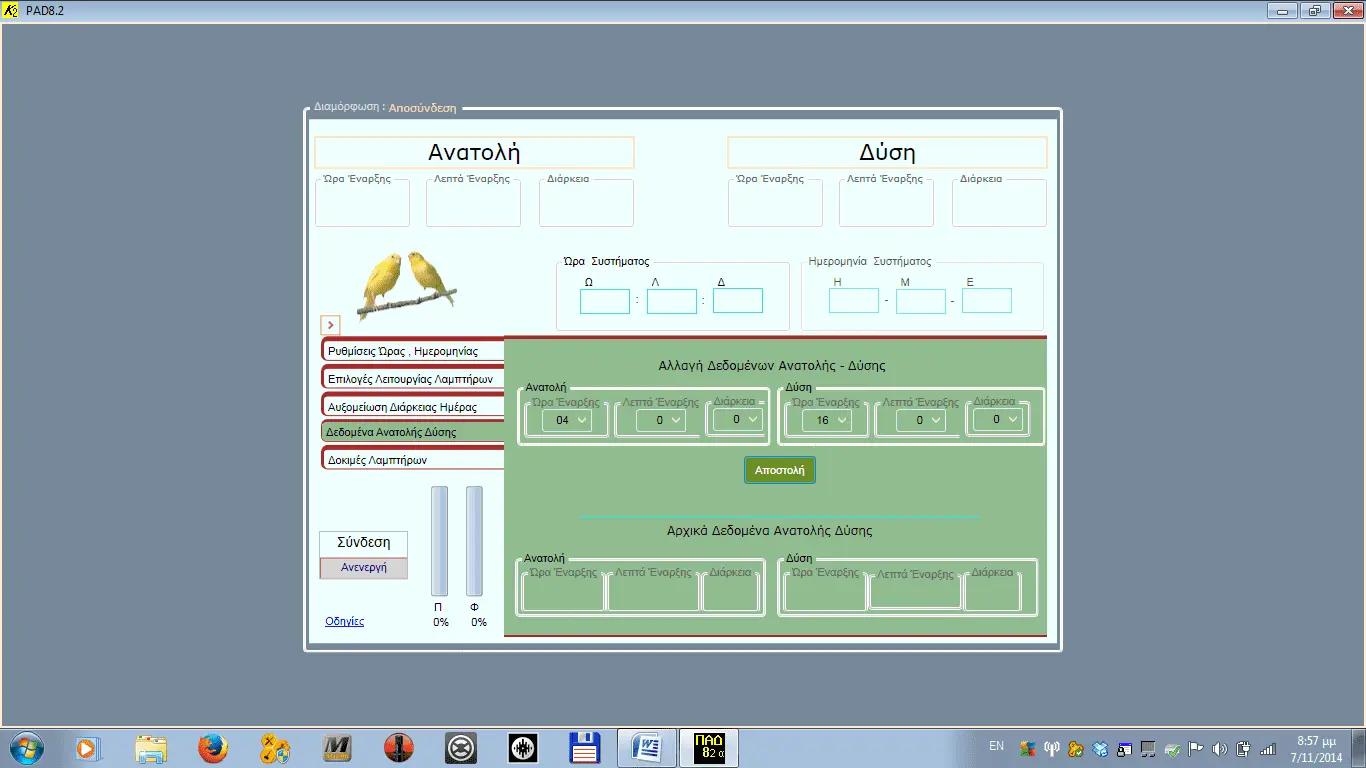Open the floppy disk save taskbar icon
Viewport: 1366px width, 768px height.
coord(584,748)
